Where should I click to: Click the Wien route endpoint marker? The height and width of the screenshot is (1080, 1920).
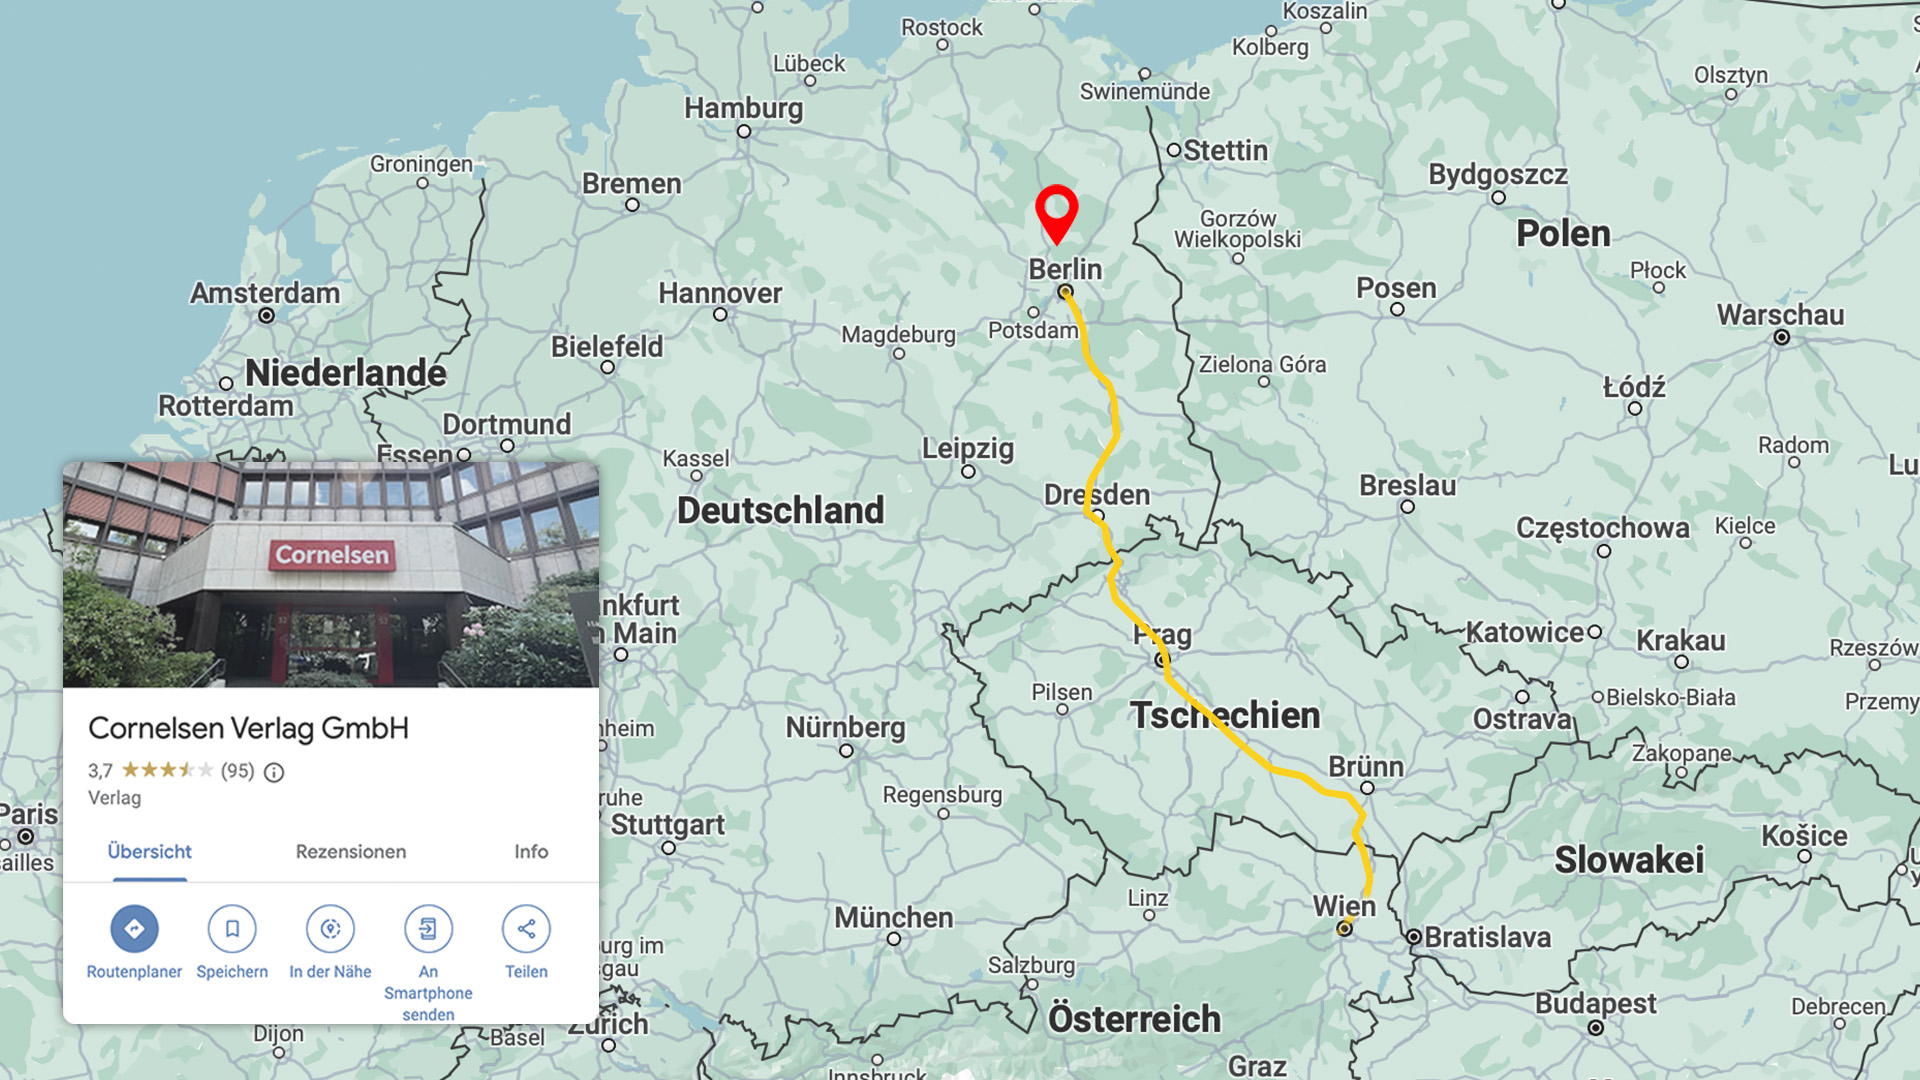1344,929
